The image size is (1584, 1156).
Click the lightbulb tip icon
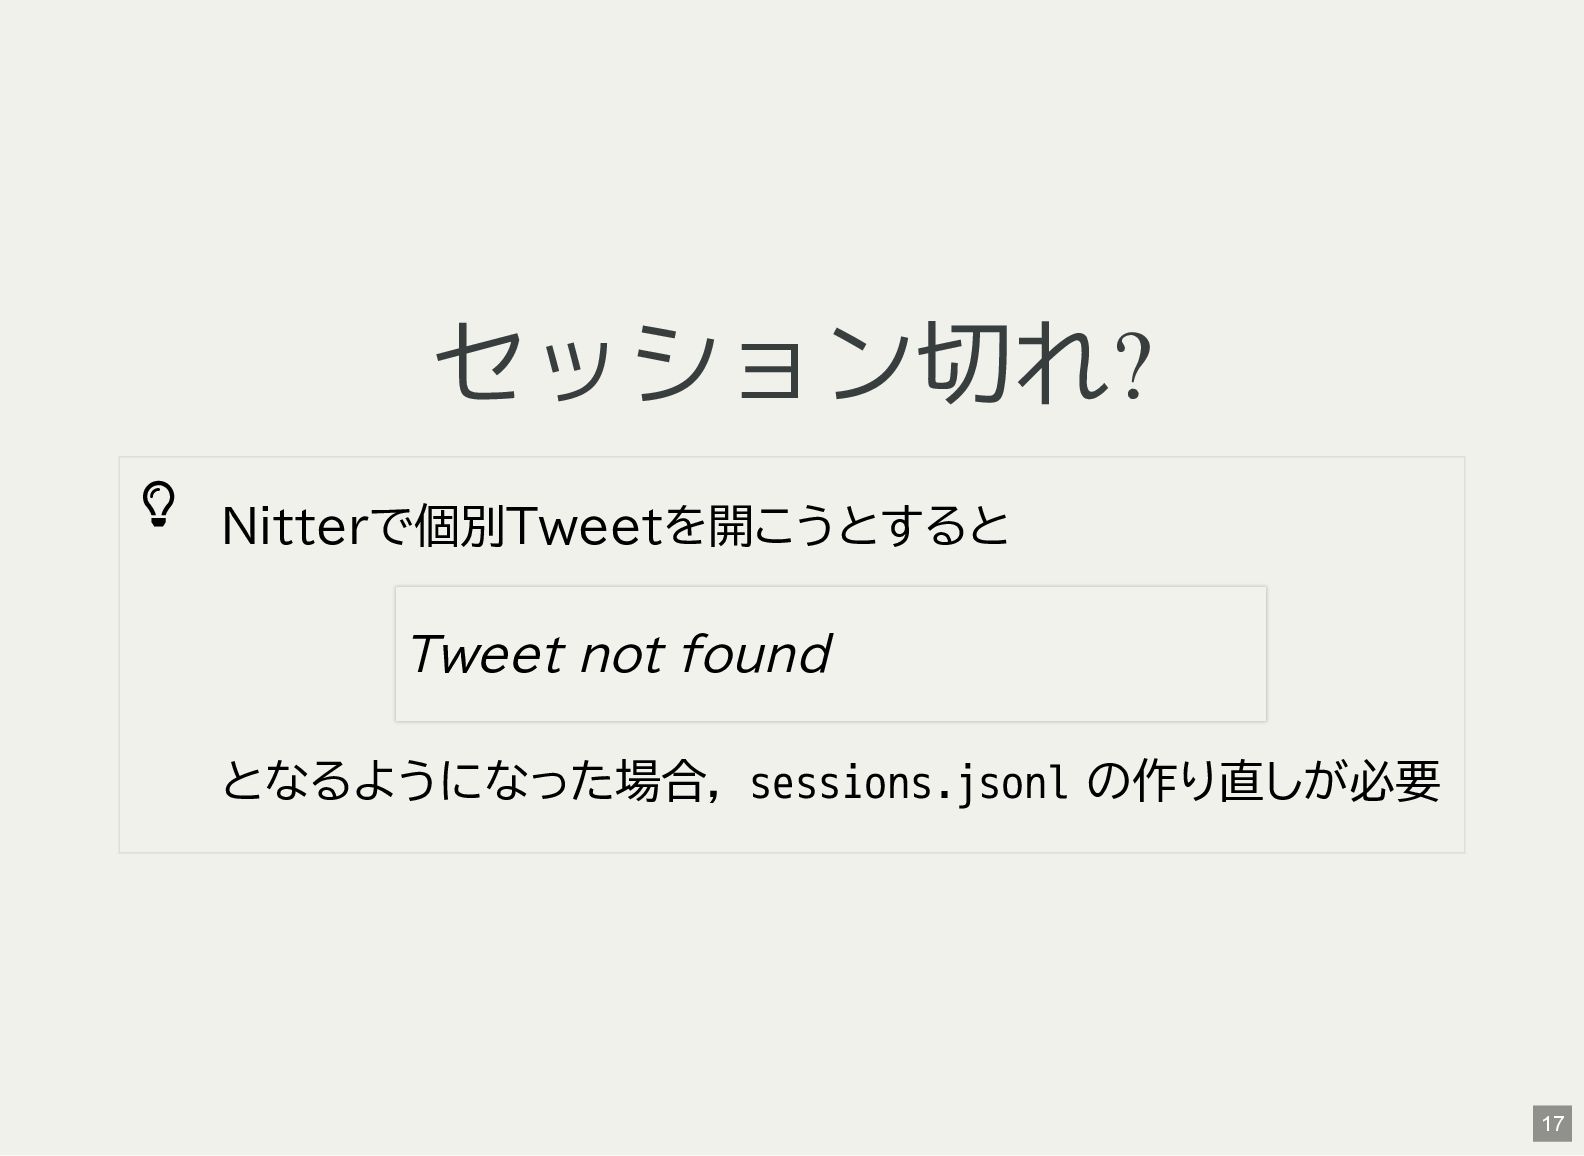pyautogui.click(x=159, y=504)
